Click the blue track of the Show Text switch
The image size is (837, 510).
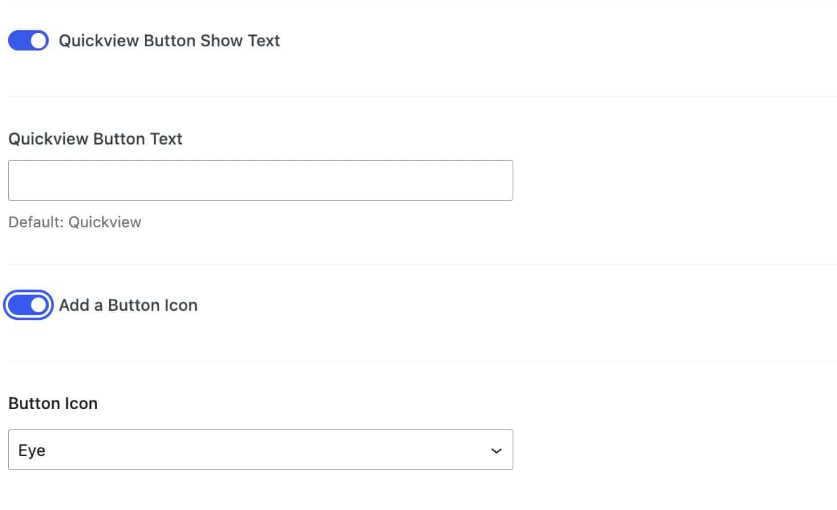[19, 41]
